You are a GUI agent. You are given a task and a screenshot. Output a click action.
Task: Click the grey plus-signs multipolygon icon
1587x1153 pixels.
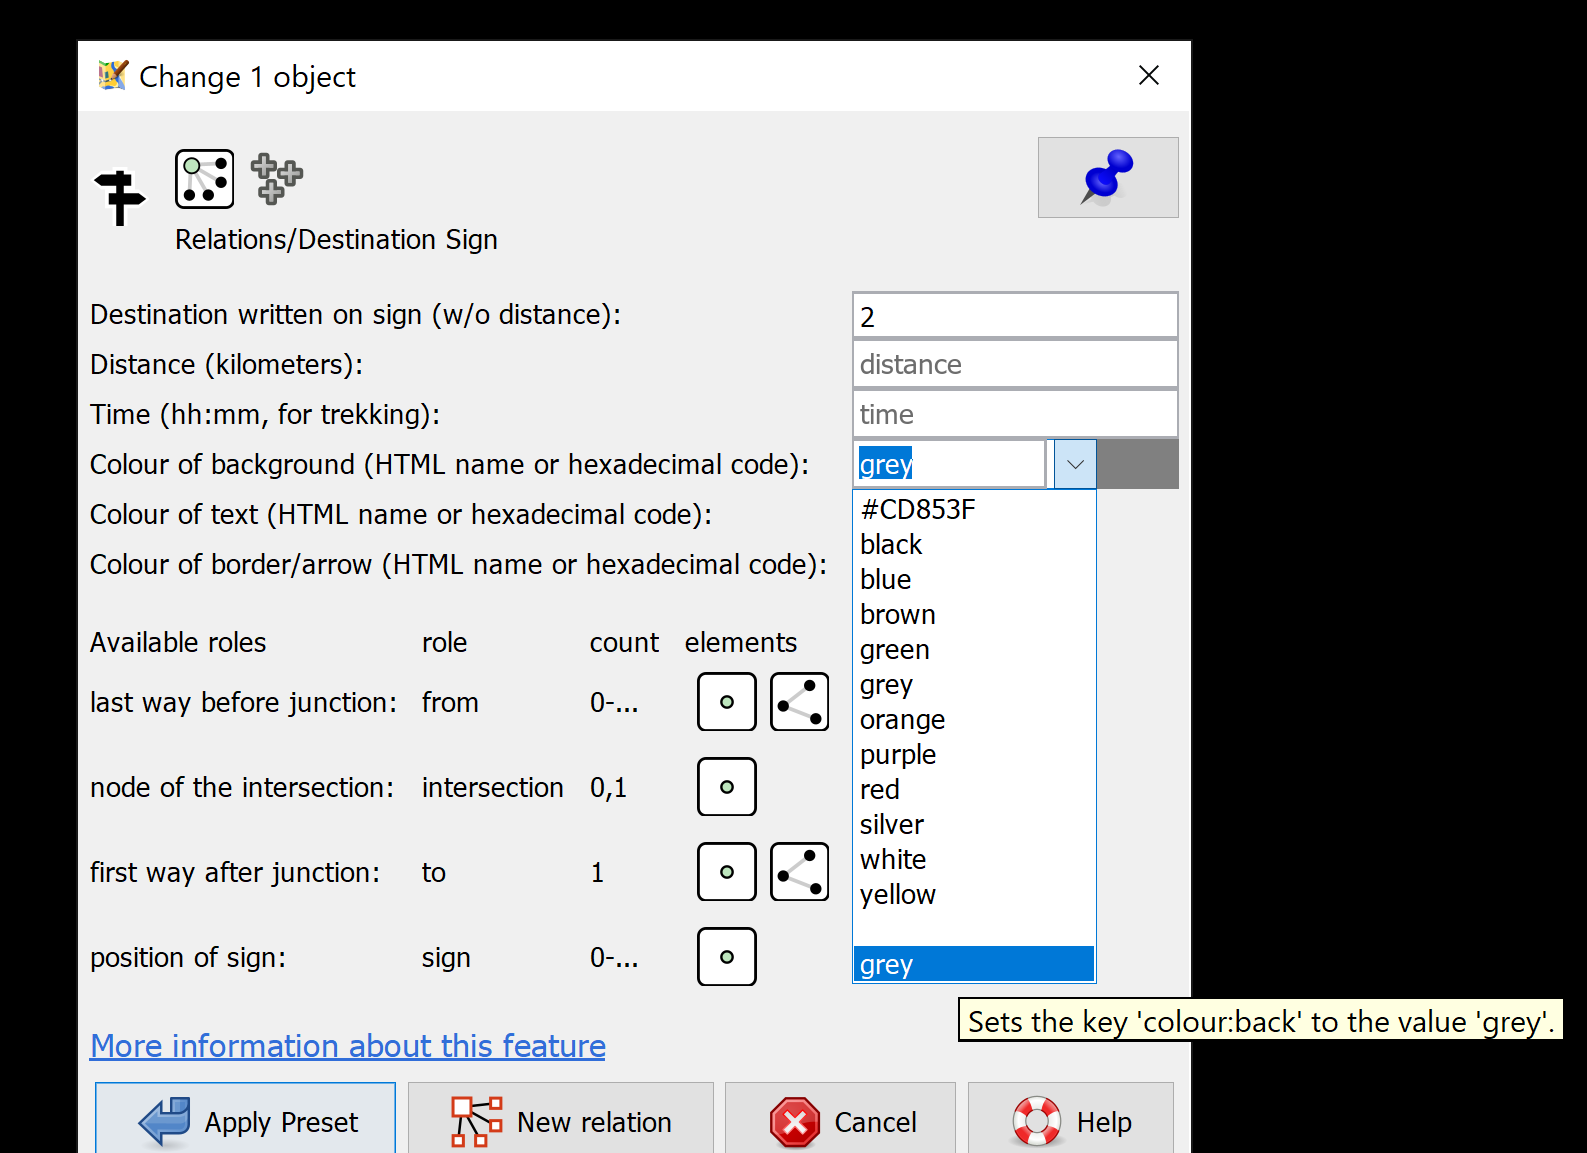[x=276, y=179]
